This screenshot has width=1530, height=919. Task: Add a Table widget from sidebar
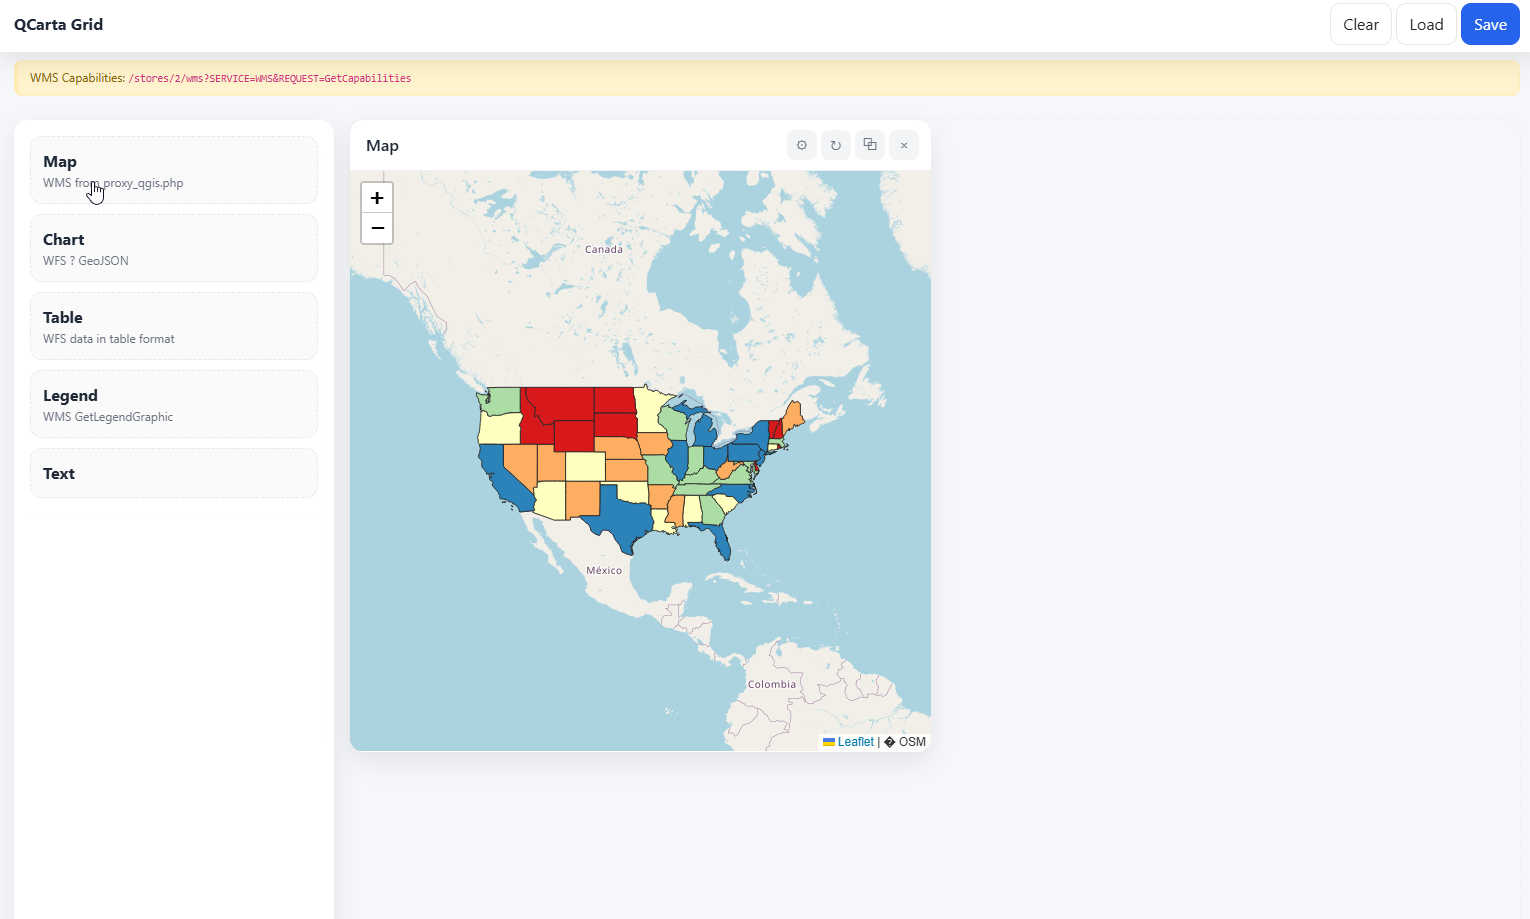174,326
